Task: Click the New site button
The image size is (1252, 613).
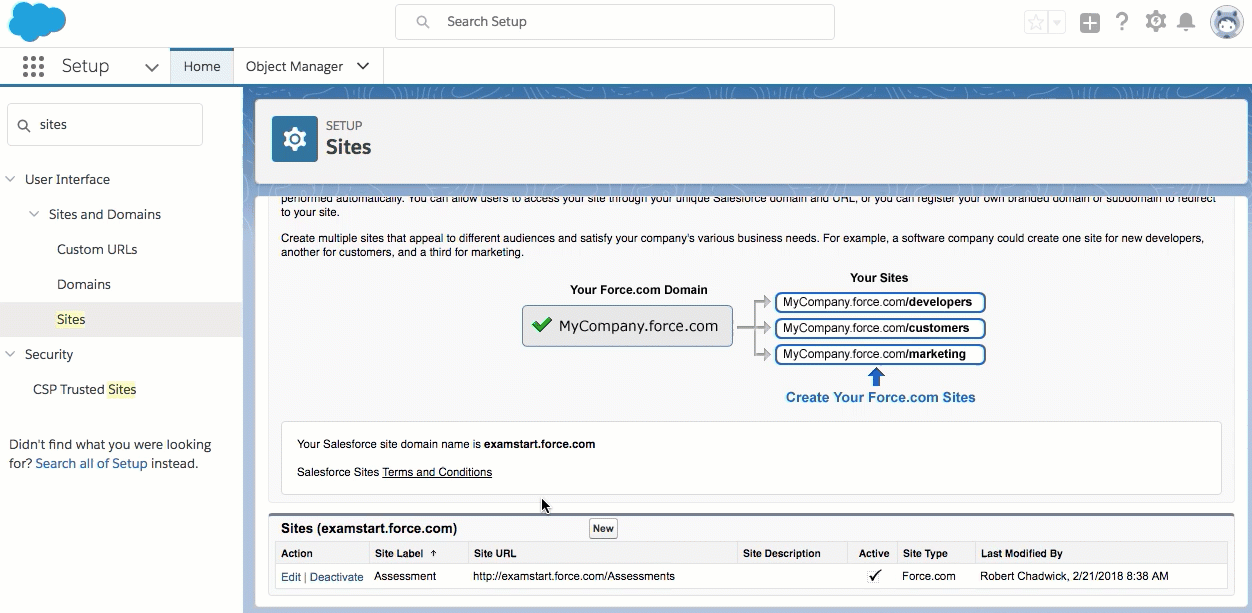Action: (x=603, y=528)
